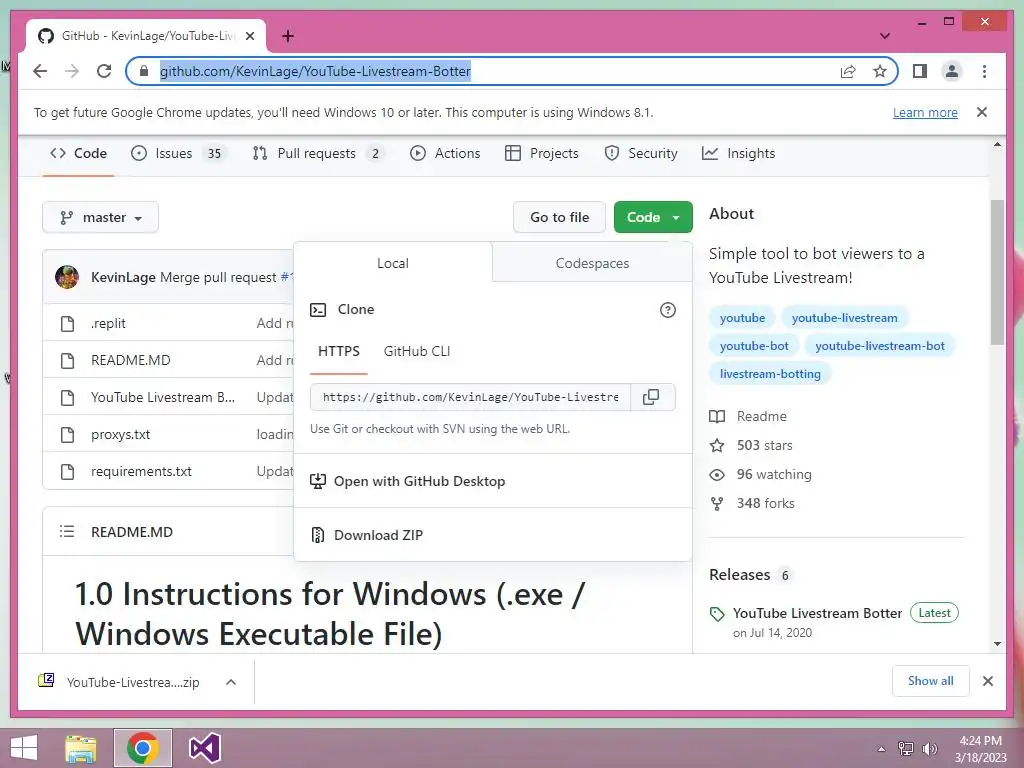This screenshot has width=1024, height=768.
Task: Reload the GitHub page
Action: pos(104,71)
